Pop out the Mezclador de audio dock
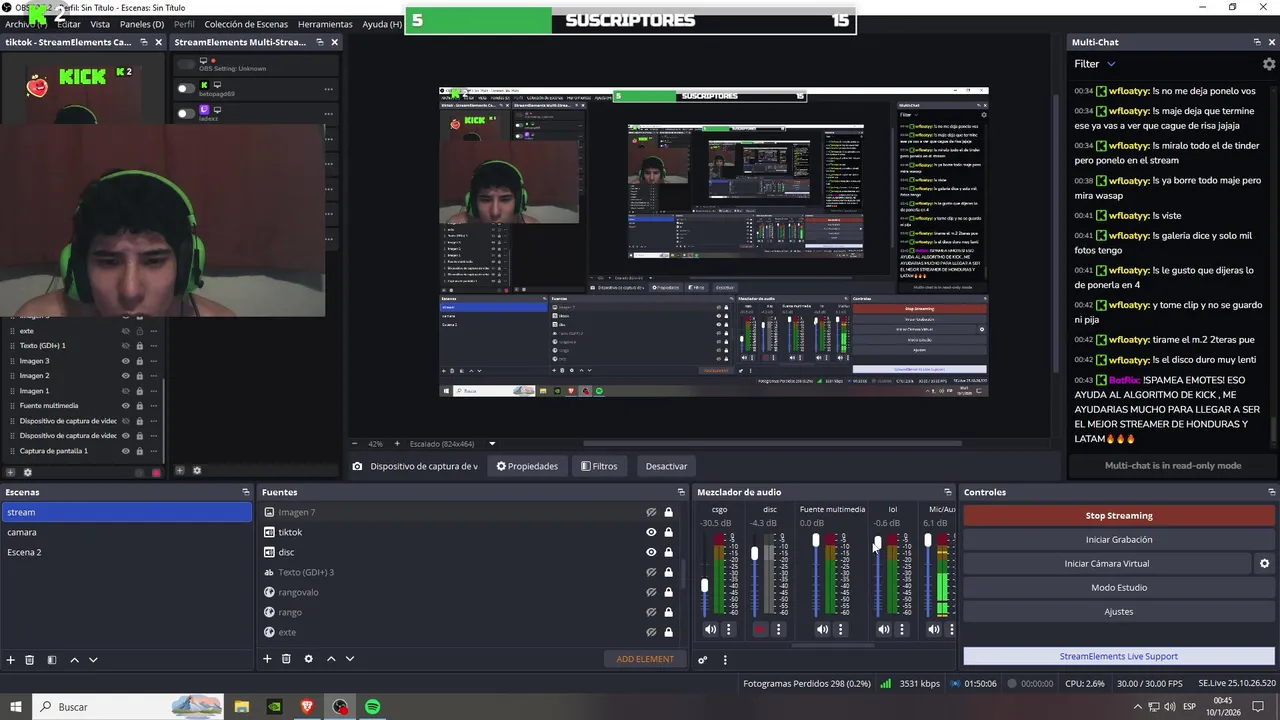 click(948, 492)
